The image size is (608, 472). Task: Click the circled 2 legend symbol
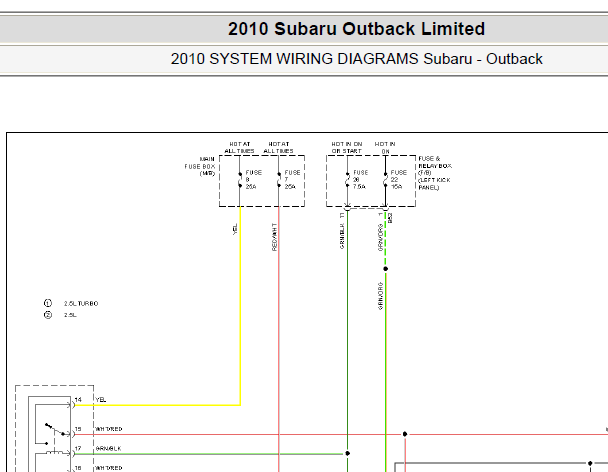48,315
